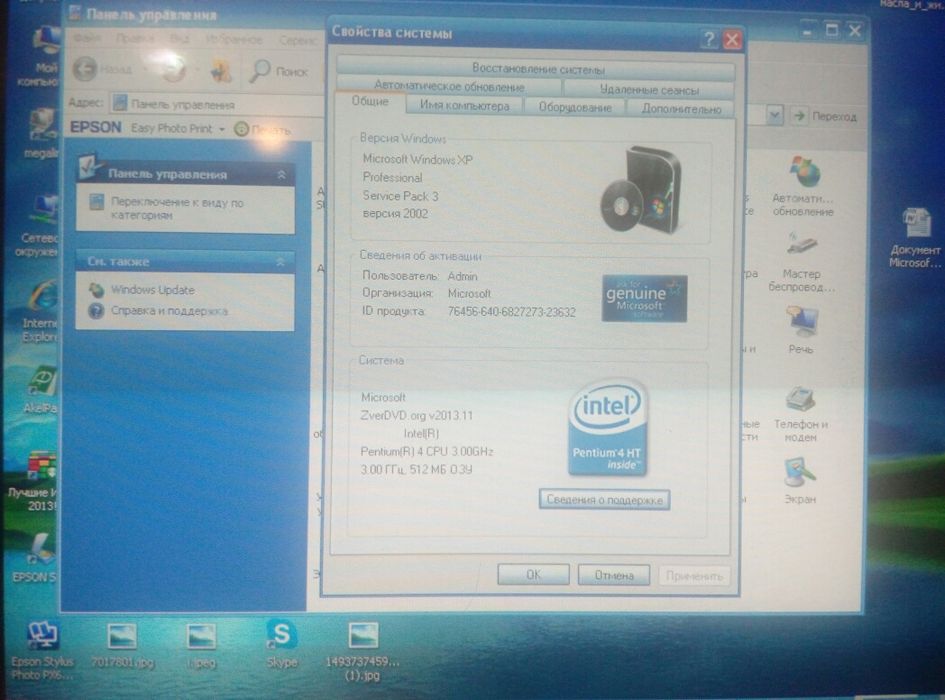The height and width of the screenshot is (700, 945).
Task: Select Мой компьютер desktop icon
Action: tap(42, 55)
